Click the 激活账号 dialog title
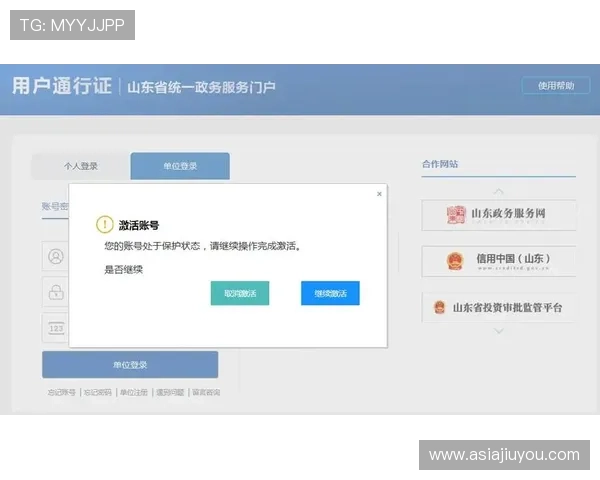 [x=139, y=225]
